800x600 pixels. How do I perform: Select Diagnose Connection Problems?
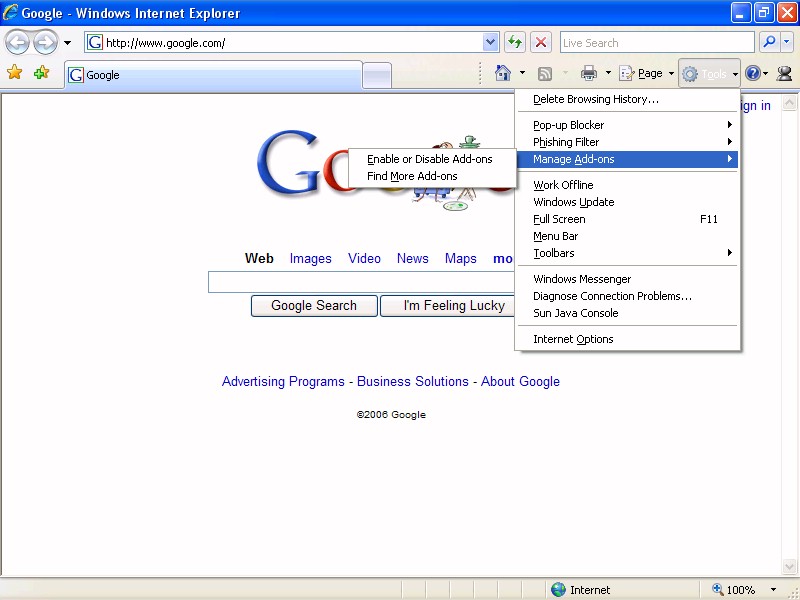pos(628,296)
